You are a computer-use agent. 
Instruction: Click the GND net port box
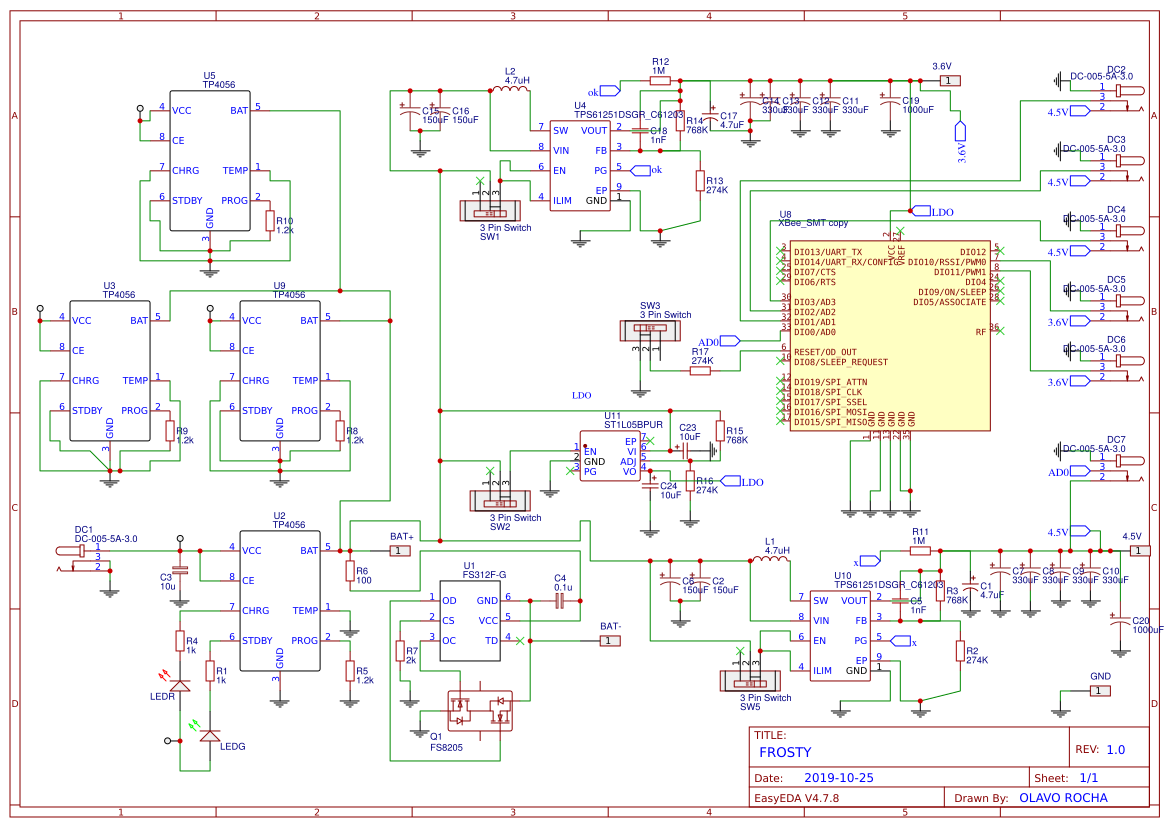[1100, 691]
